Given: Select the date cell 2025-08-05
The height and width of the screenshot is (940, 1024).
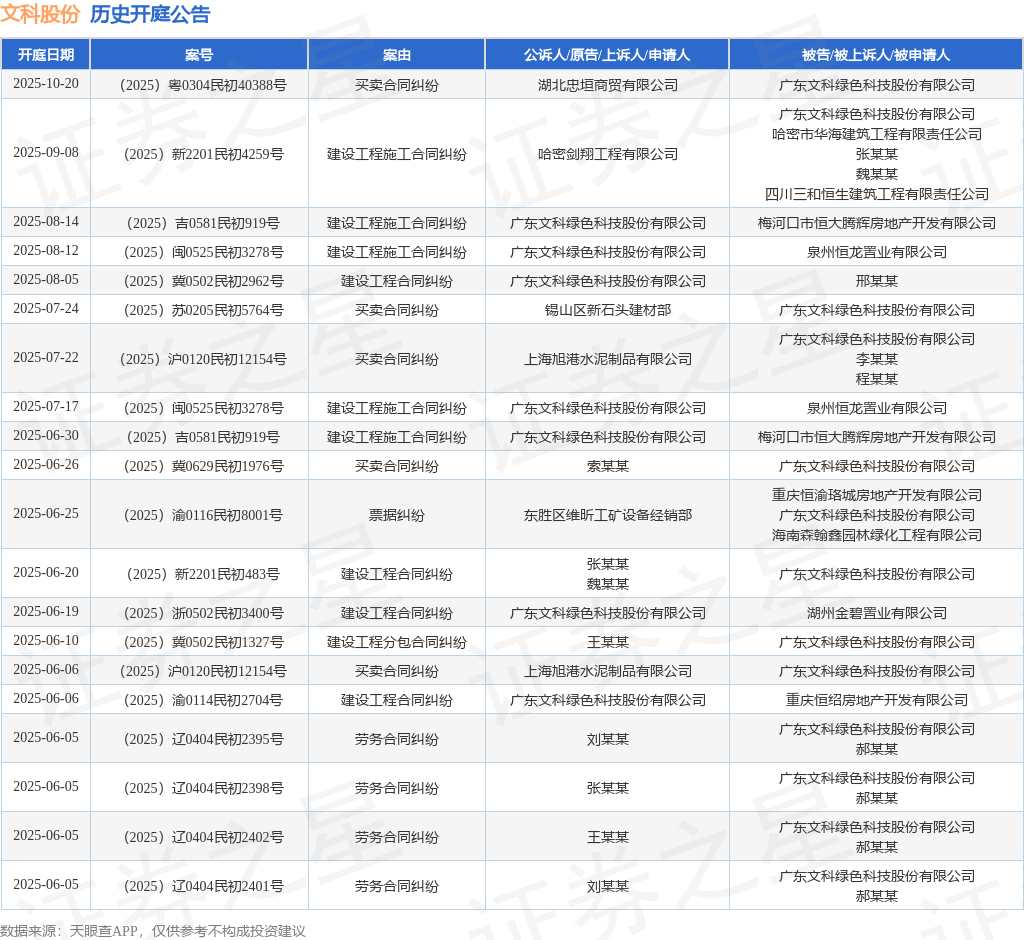Looking at the screenshot, I should (46, 280).
